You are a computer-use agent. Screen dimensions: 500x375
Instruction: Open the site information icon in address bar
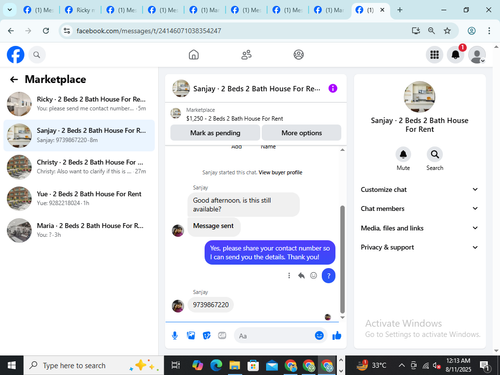click(x=67, y=31)
